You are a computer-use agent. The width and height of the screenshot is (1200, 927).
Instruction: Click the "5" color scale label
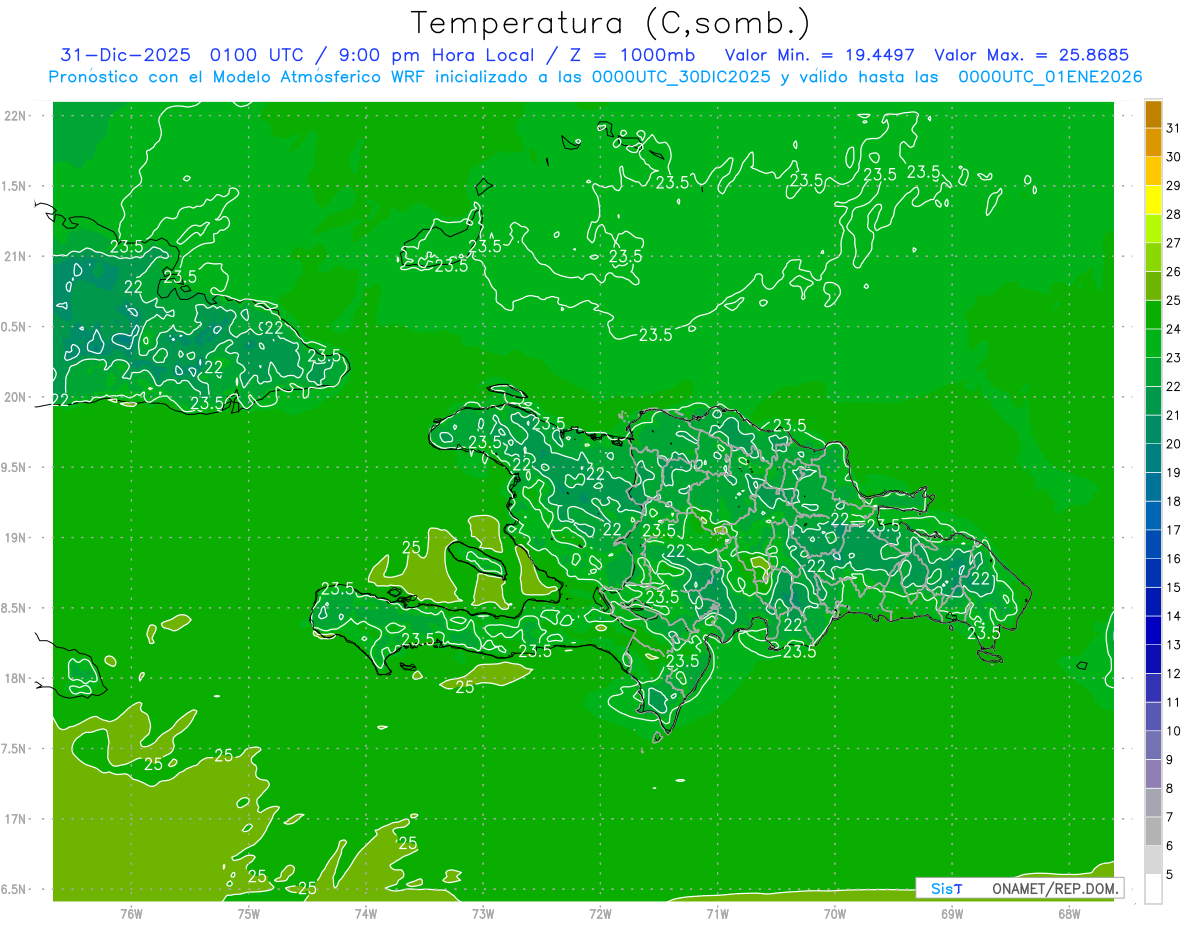1170,874
